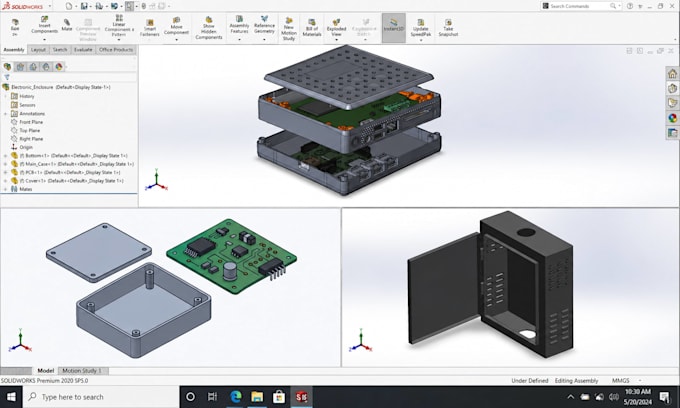Click the tree filter funnel icon
The image size is (680, 408).
pyautogui.click(x=7, y=77)
